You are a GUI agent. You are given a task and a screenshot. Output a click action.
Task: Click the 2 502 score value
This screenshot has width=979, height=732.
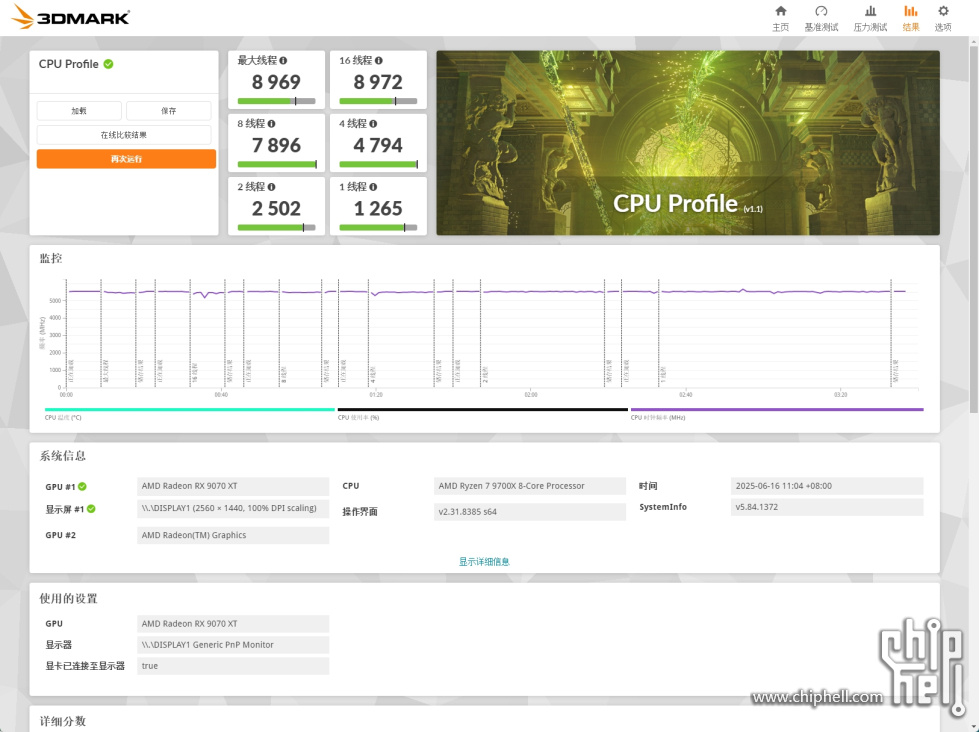[276, 208]
